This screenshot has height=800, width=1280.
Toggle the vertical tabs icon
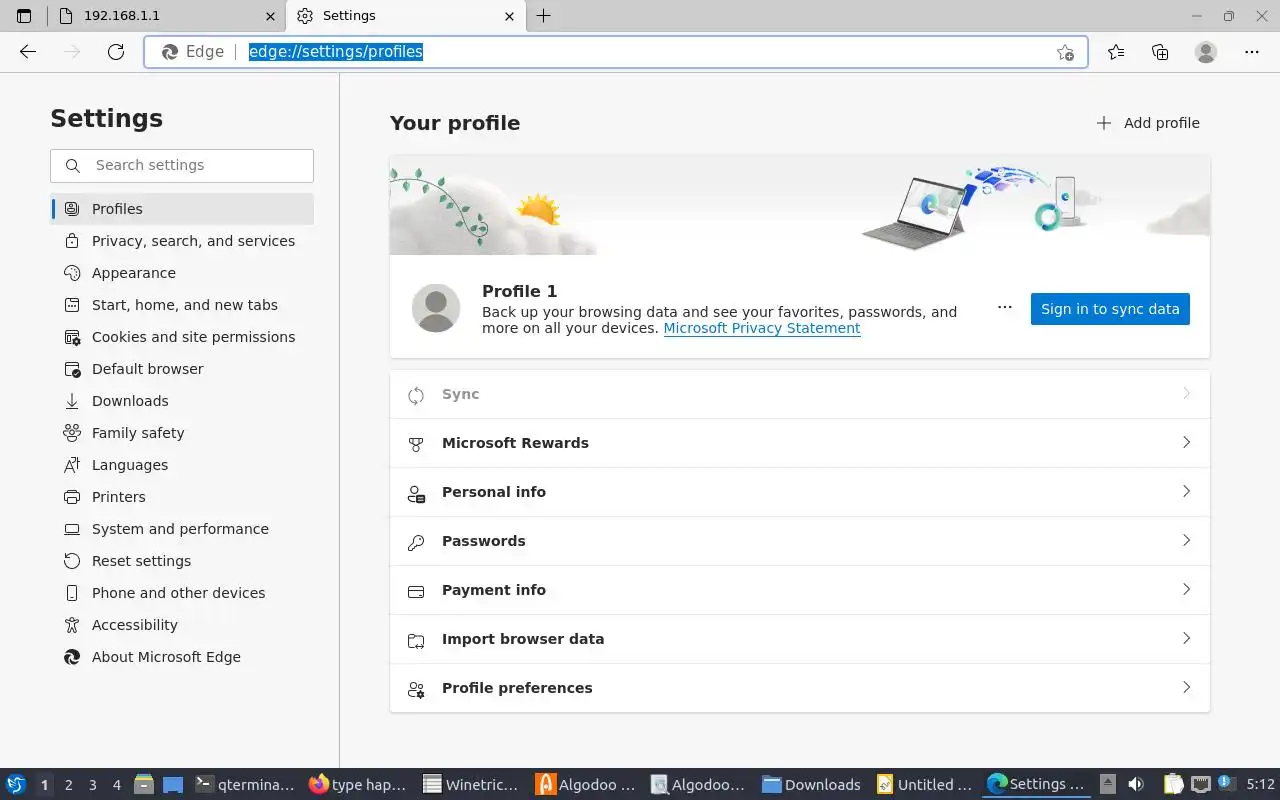[x=24, y=16]
